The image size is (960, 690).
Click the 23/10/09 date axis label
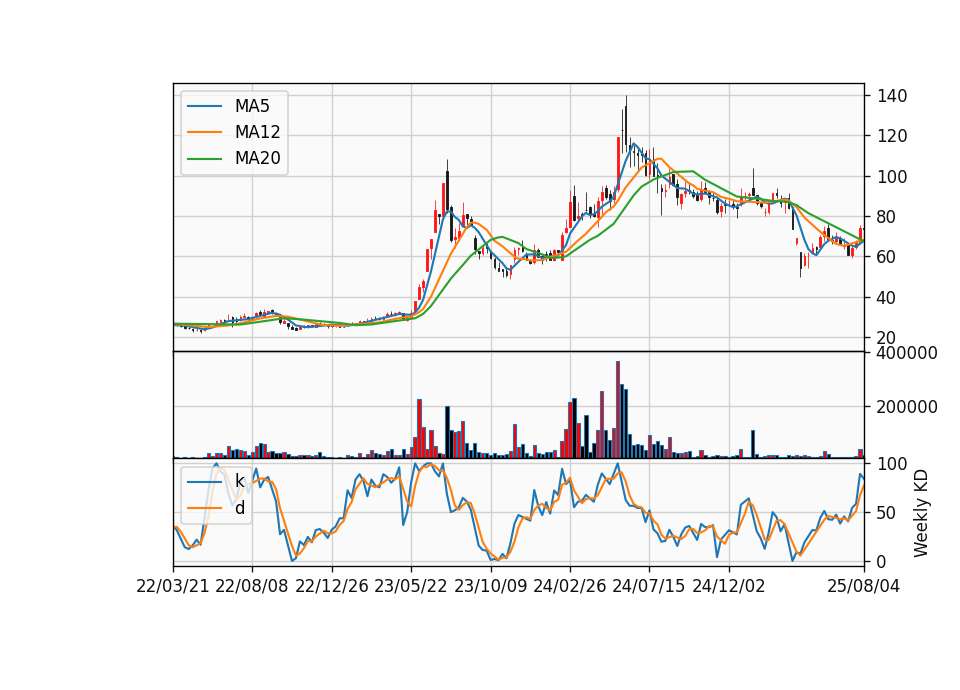pos(490,586)
